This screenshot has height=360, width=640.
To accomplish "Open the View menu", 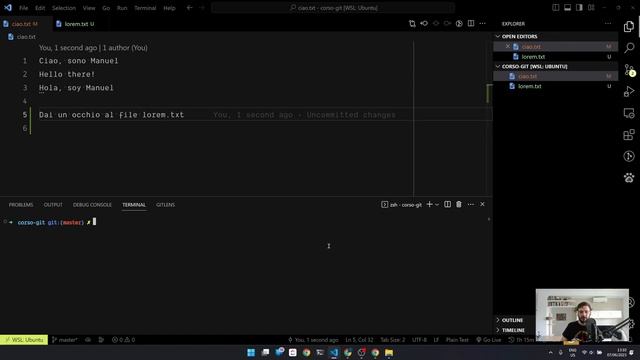I will tap(89, 8).
